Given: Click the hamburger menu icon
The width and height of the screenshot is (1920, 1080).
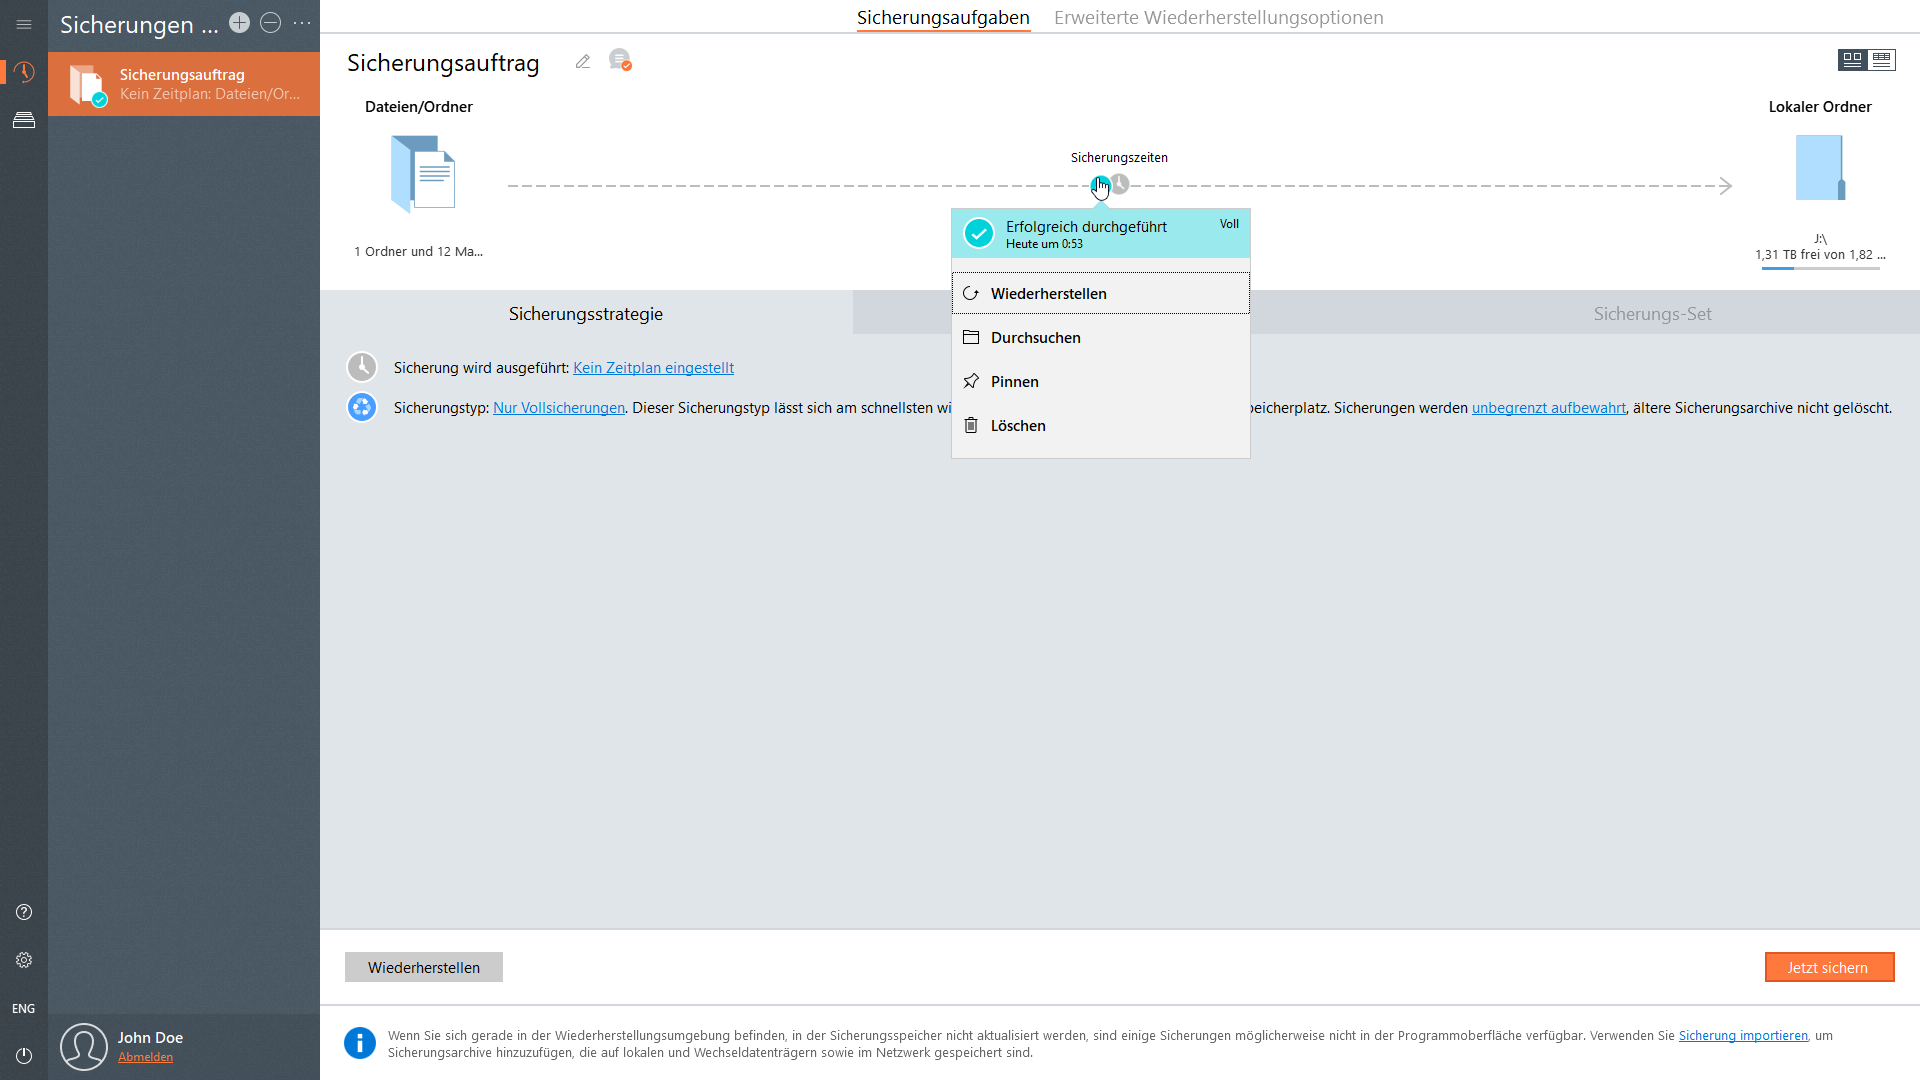Looking at the screenshot, I should 24,24.
